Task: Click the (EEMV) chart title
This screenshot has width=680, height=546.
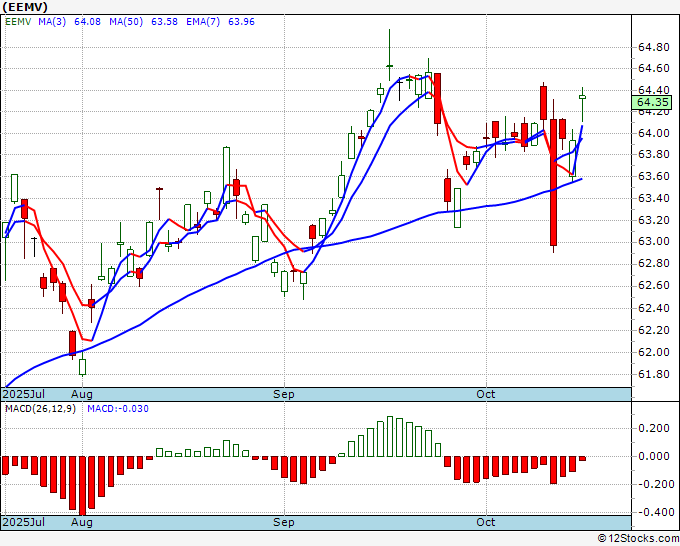Action: point(25,7)
